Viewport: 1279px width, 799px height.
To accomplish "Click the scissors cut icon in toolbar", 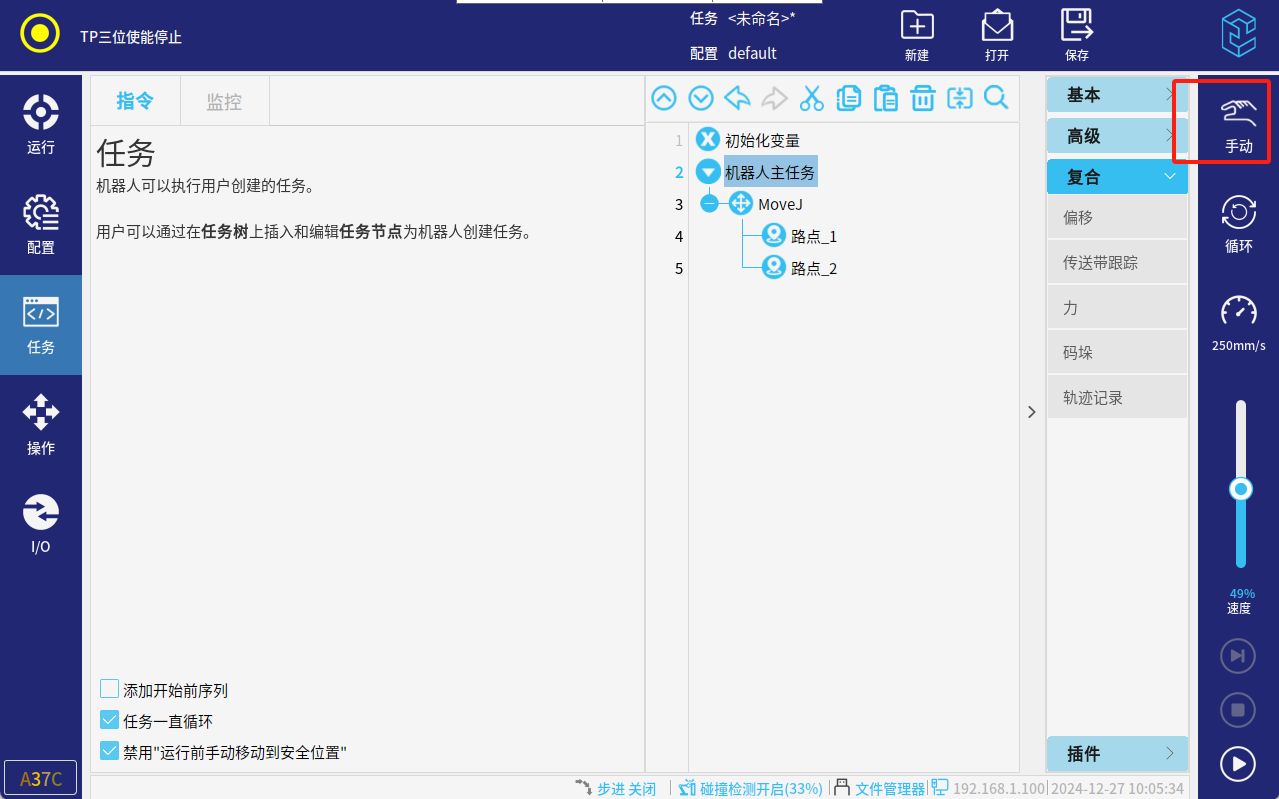I will 811,98.
